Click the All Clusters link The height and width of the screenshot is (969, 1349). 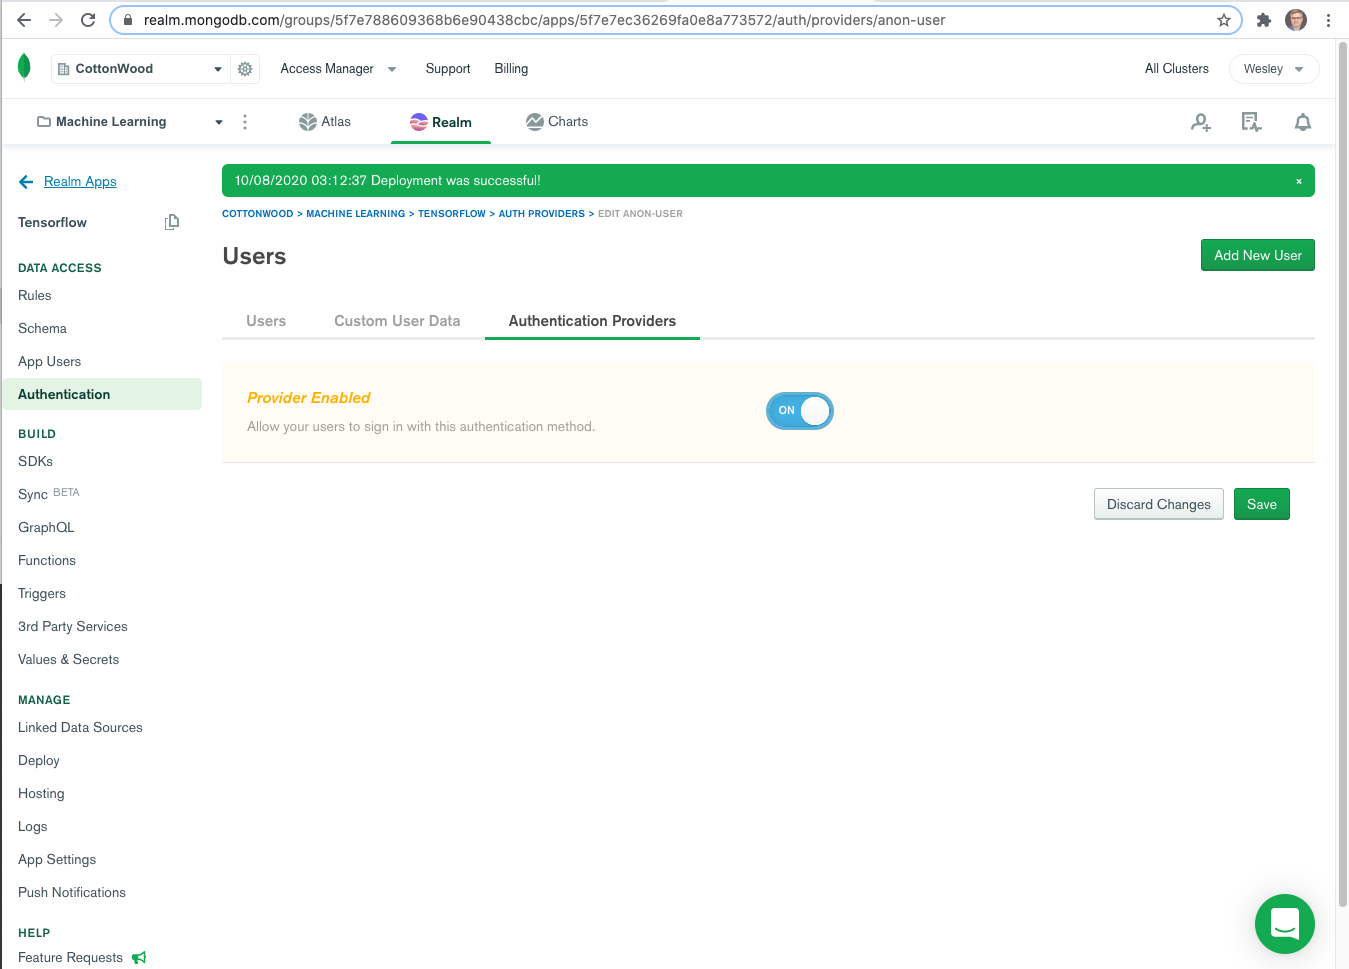point(1177,69)
